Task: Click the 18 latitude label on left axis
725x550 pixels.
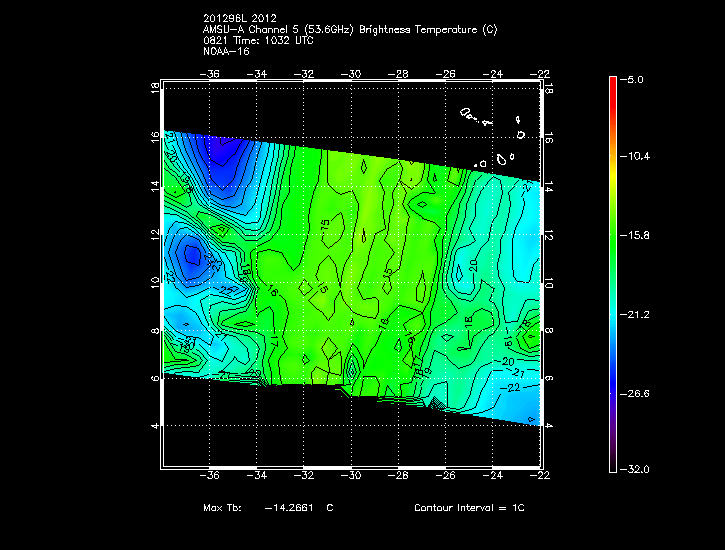Action: pyautogui.click(x=155, y=87)
